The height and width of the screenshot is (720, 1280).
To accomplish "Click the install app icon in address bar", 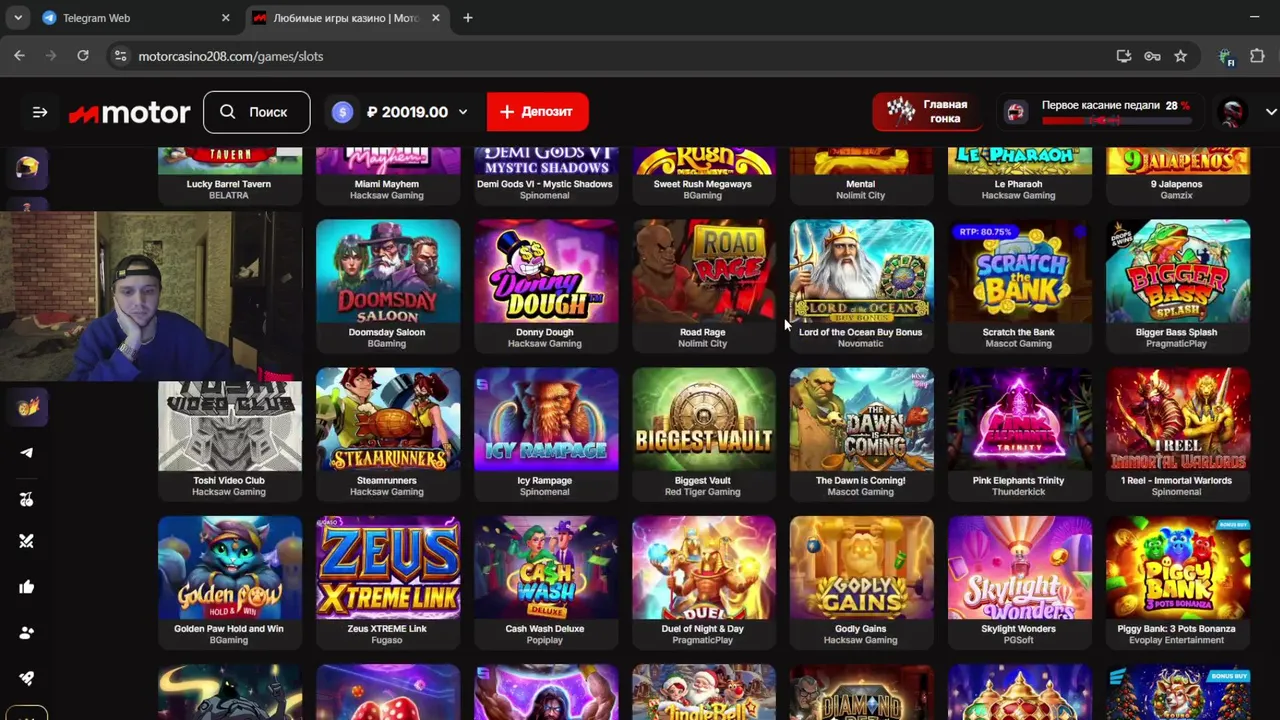I will (1123, 56).
